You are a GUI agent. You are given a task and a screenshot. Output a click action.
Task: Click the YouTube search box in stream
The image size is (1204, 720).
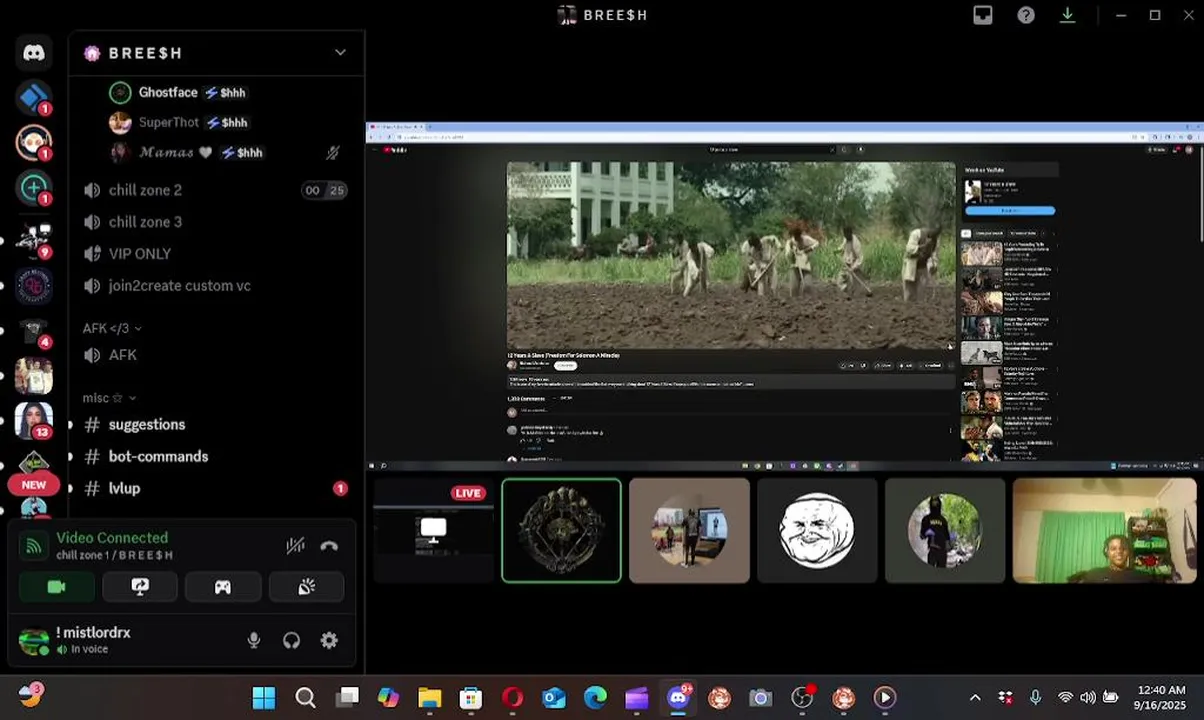pos(770,150)
